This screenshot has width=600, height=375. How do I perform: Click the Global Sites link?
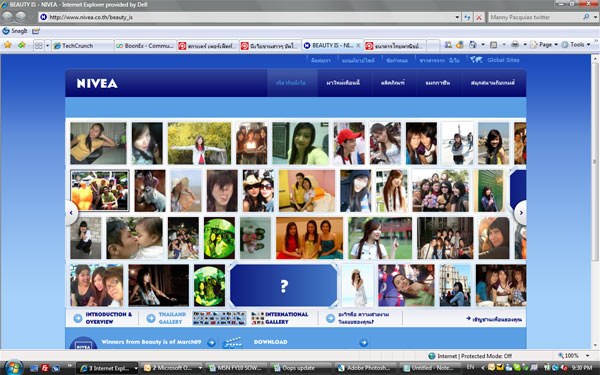503,60
